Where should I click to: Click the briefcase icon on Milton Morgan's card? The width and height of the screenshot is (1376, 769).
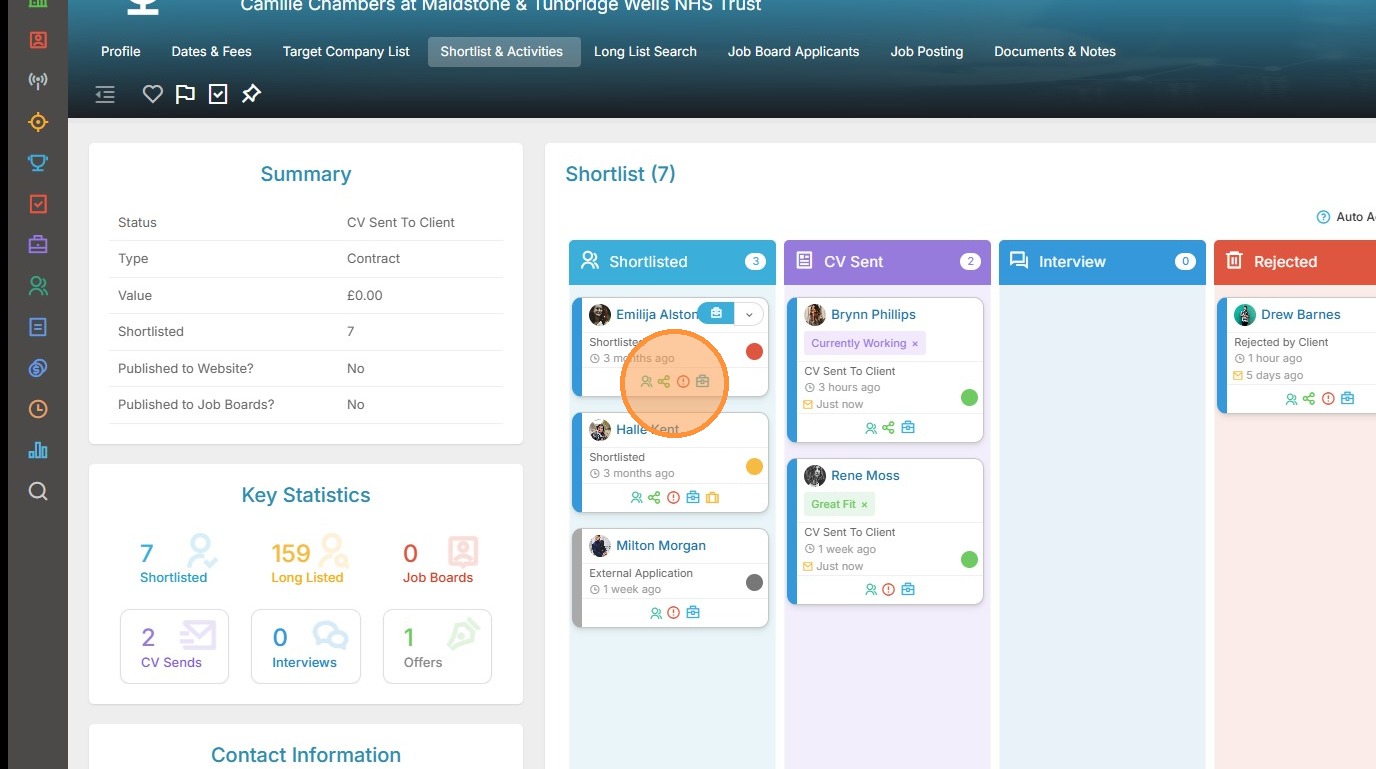693,613
